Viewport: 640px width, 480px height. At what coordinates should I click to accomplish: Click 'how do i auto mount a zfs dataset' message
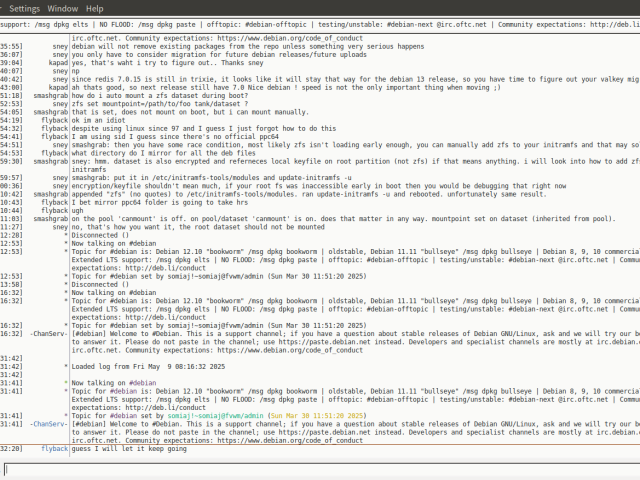click(x=160, y=96)
